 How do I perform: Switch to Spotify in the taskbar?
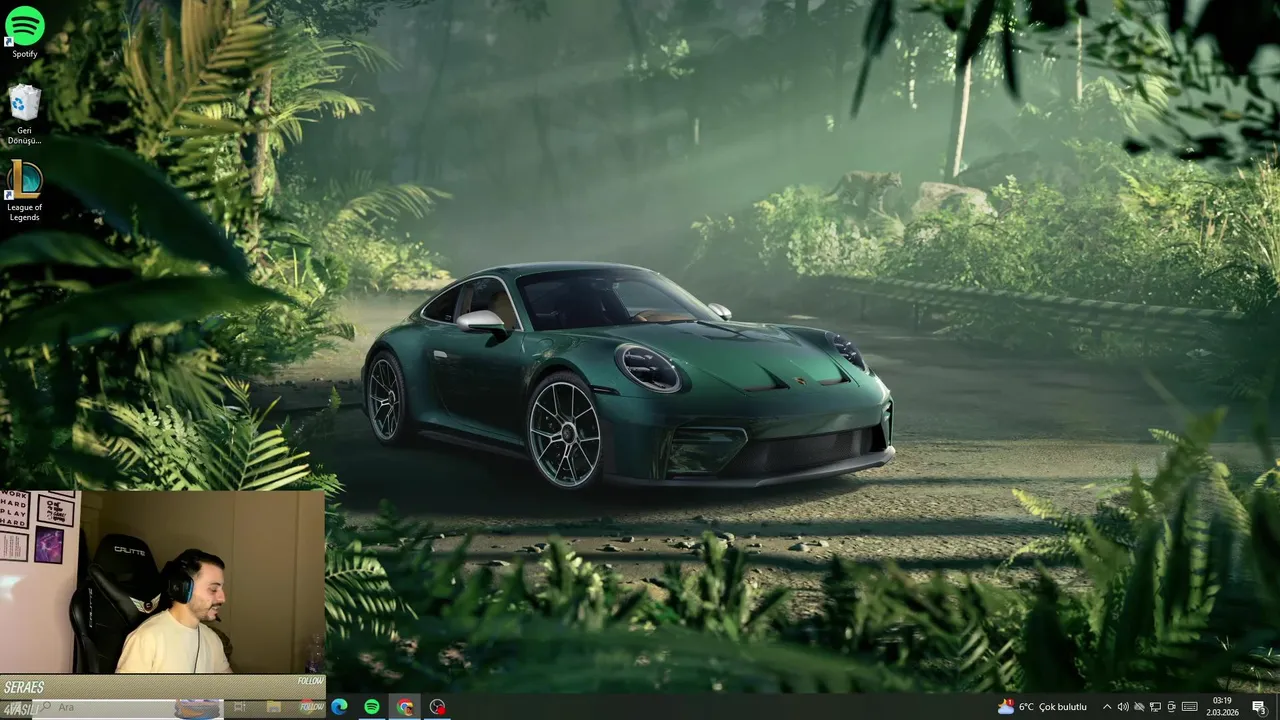(x=372, y=707)
